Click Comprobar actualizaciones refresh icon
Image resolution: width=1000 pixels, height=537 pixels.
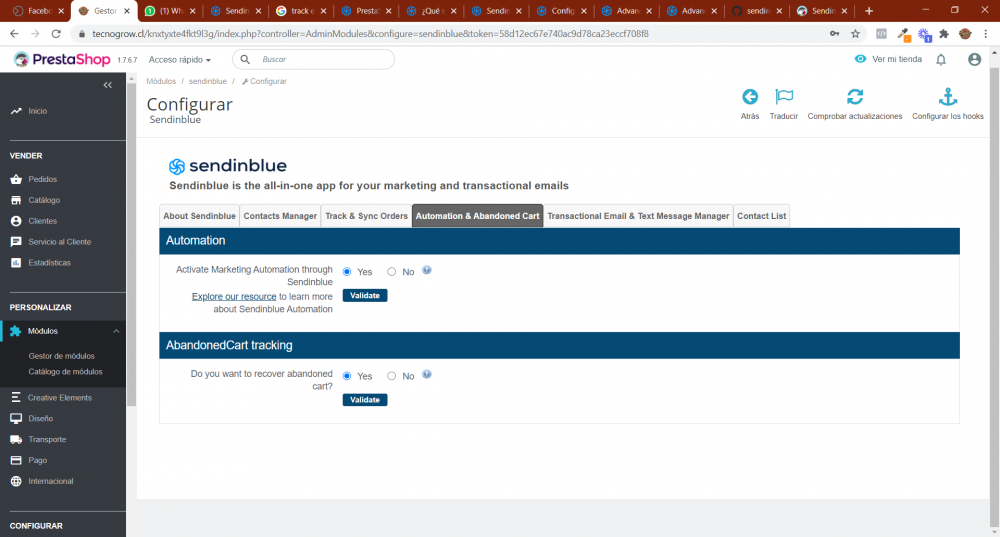[855, 97]
